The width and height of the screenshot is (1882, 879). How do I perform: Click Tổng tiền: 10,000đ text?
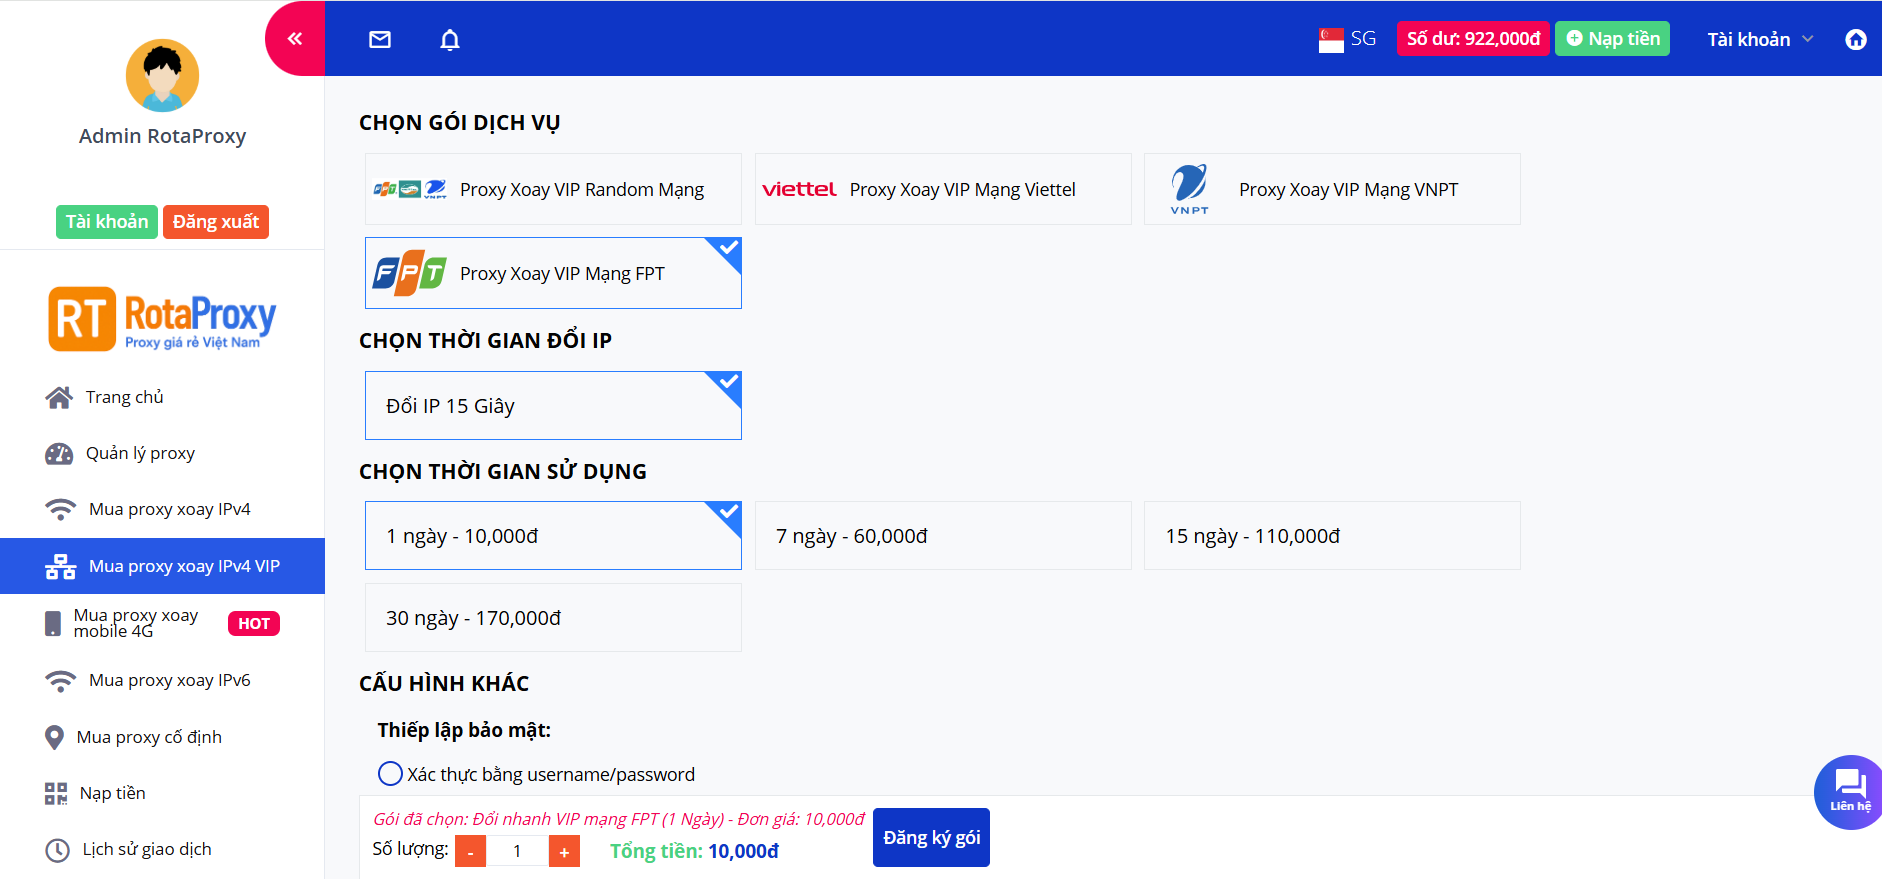(694, 851)
